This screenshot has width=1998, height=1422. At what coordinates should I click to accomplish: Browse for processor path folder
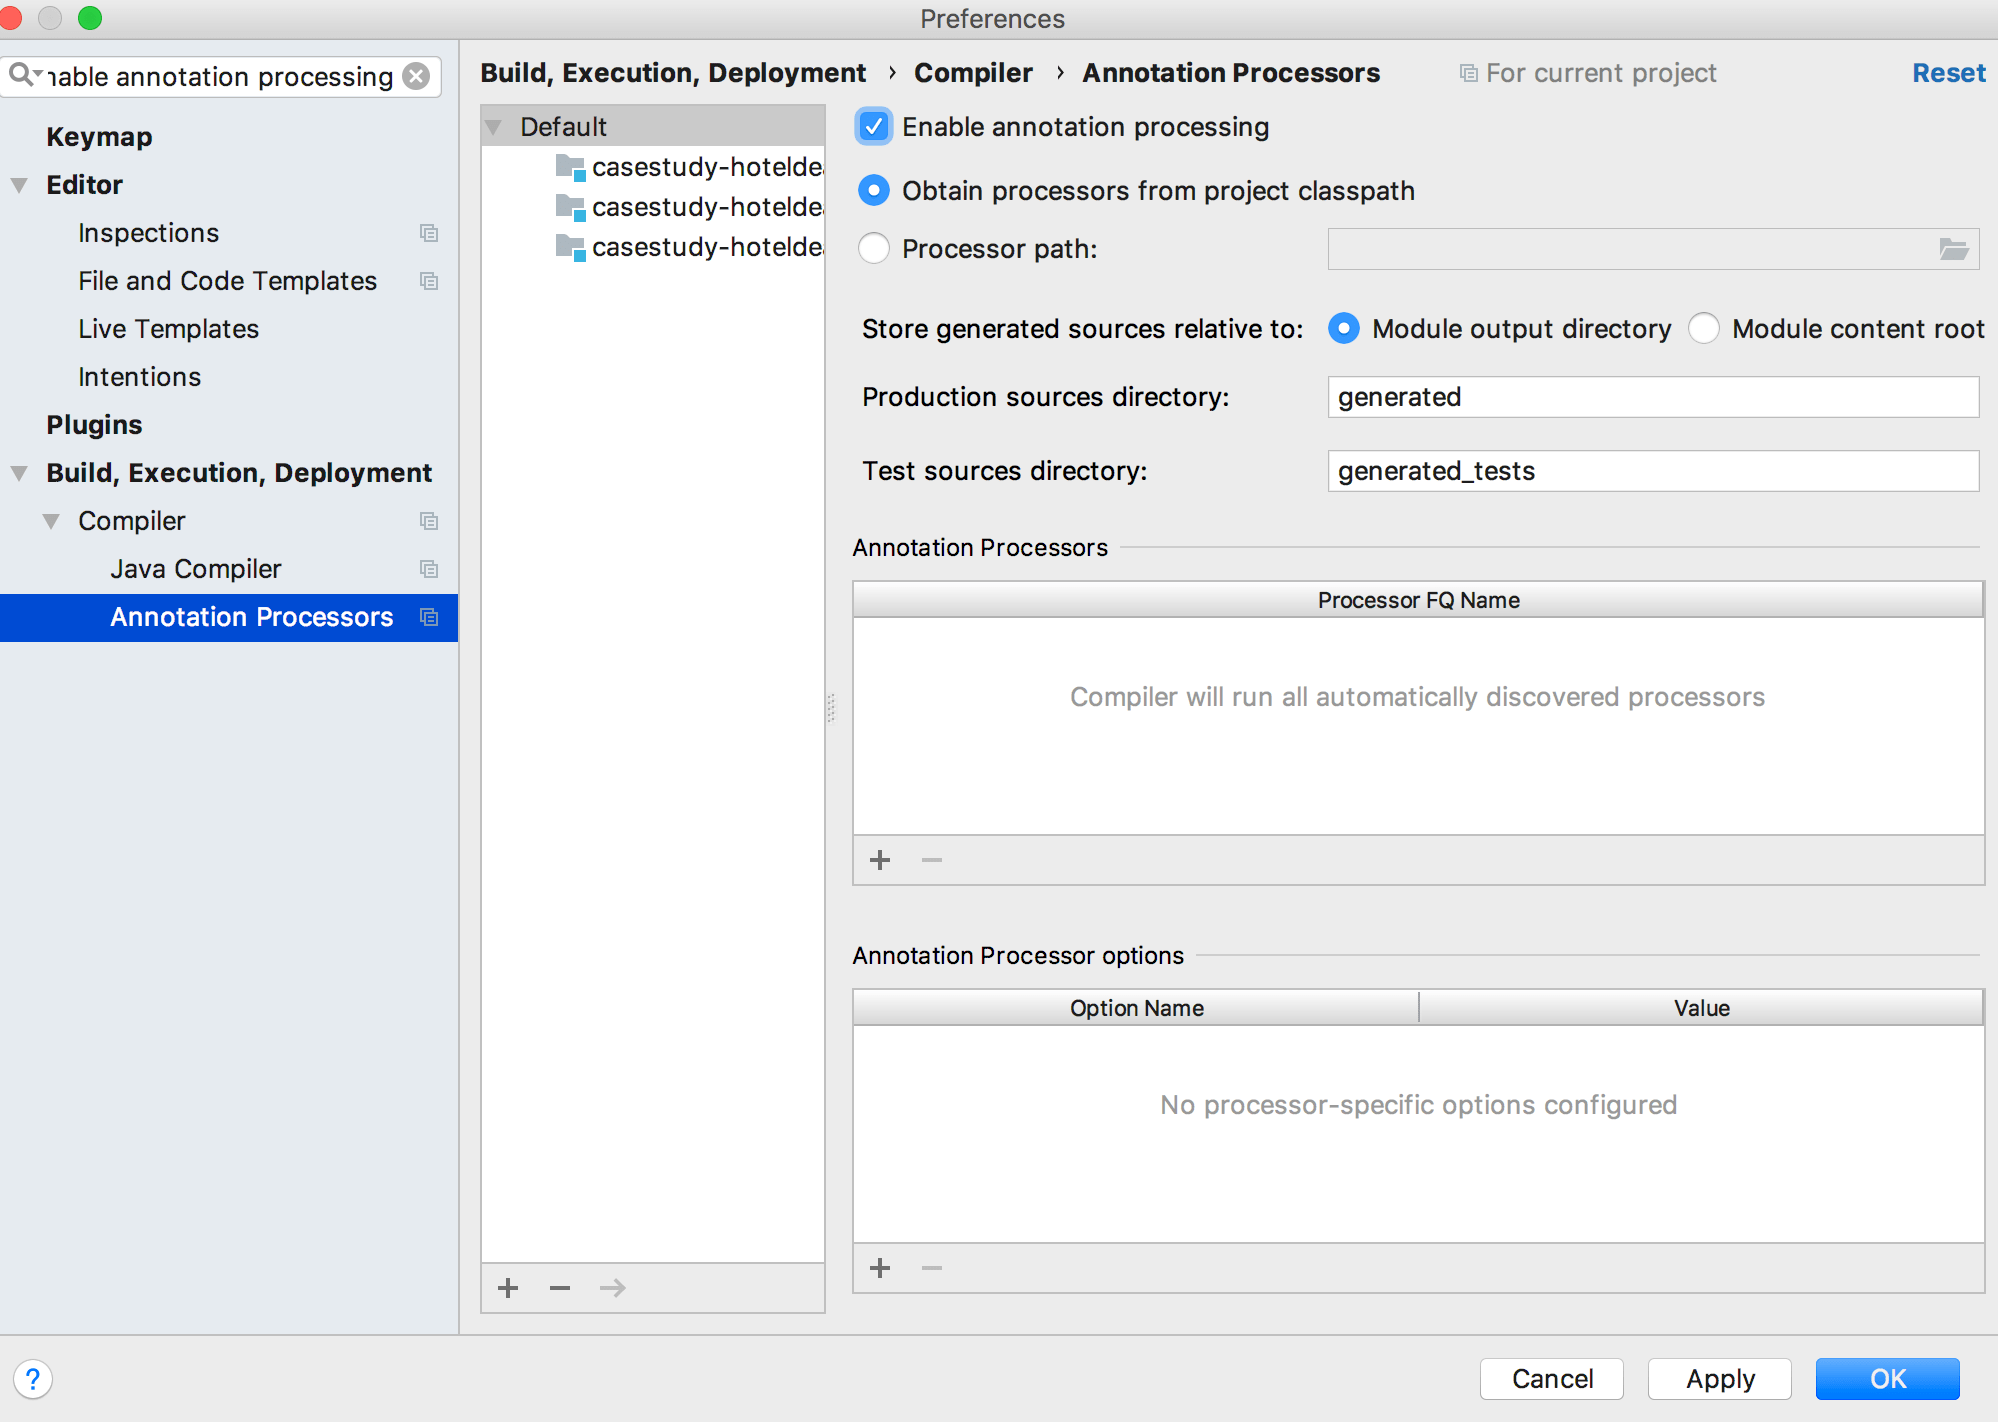[x=1953, y=249]
